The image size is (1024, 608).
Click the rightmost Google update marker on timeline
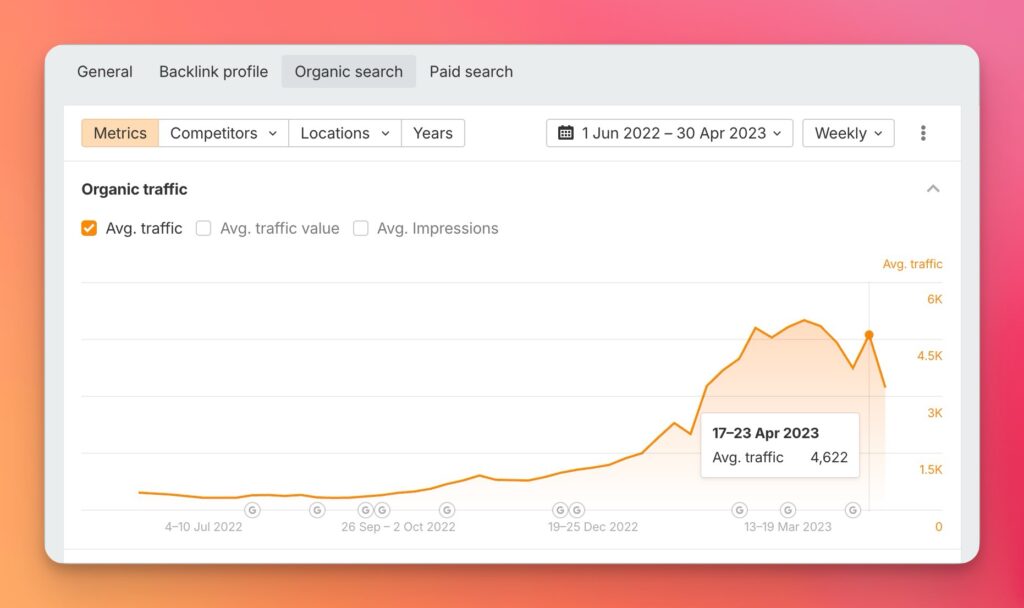(x=853, y=510)
